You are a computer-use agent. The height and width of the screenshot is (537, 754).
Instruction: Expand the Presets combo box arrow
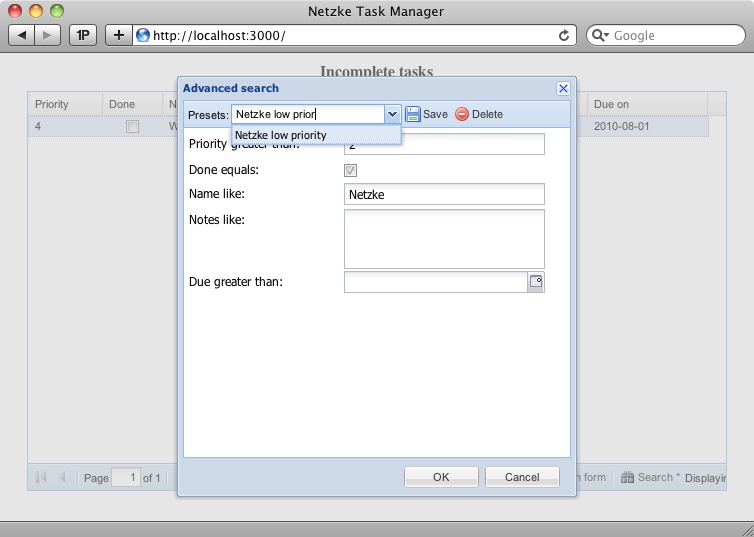tap(392, 114)
